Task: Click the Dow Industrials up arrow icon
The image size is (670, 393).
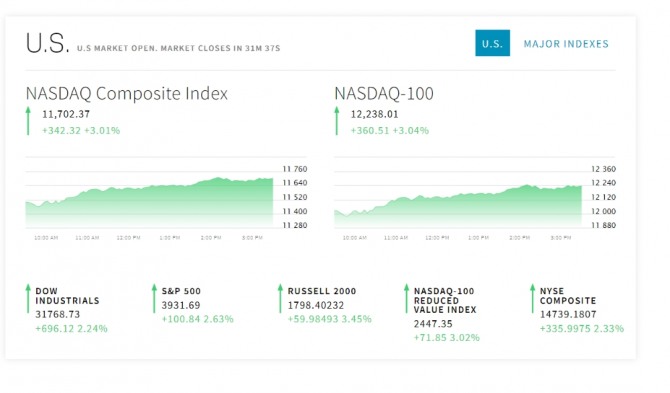Action: coord(28,298)
